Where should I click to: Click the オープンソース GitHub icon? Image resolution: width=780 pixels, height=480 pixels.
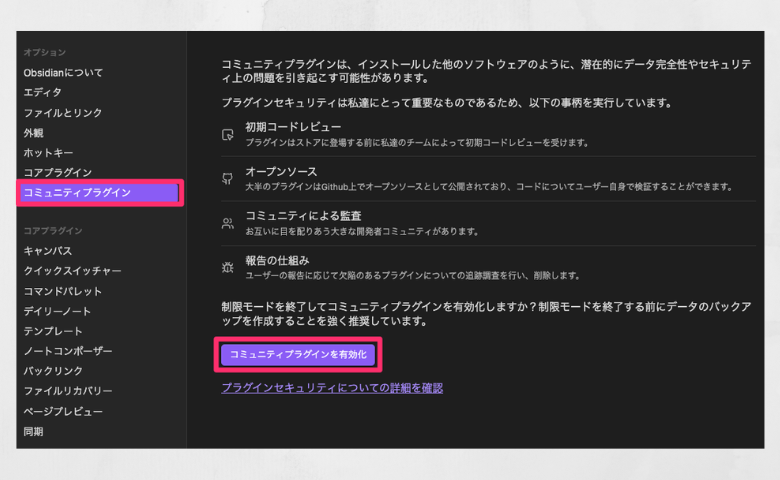coord(228,179)
